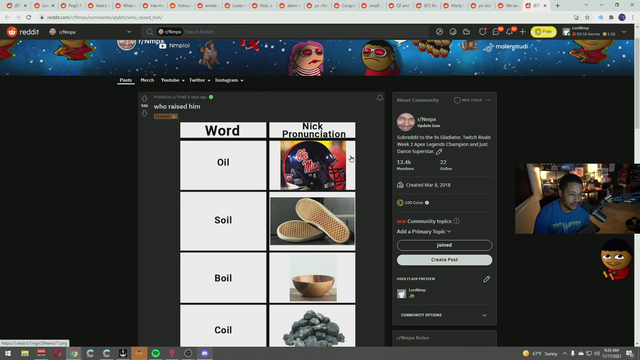Viewport: 640px width, 360px height.
Task: Open the Merch tab
Action: (x=147, y=80)
